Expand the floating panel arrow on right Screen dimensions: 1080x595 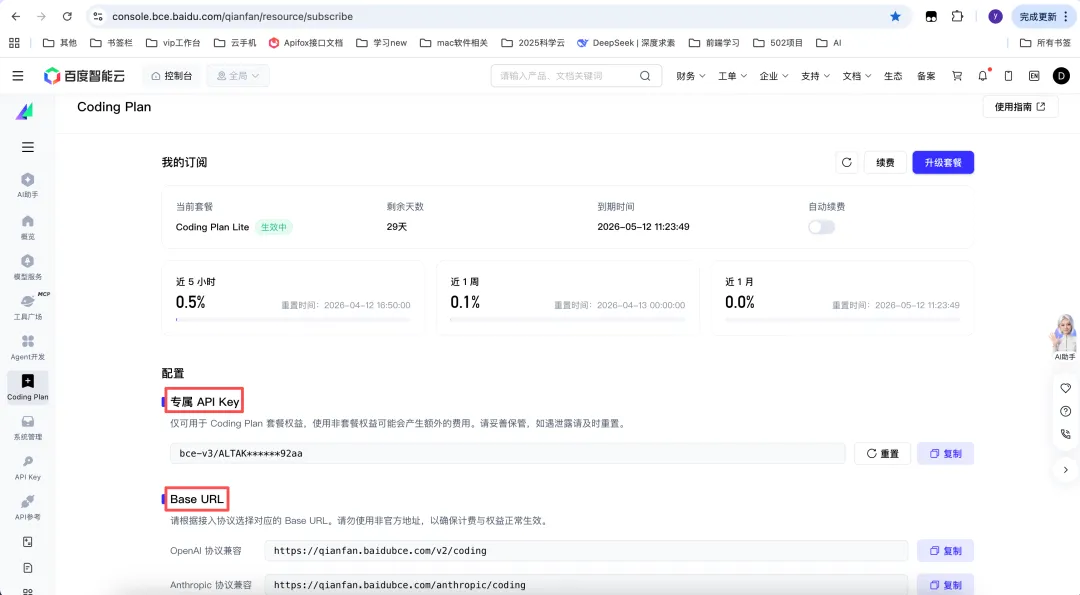pyautogui.click(x=1066, y=470)
